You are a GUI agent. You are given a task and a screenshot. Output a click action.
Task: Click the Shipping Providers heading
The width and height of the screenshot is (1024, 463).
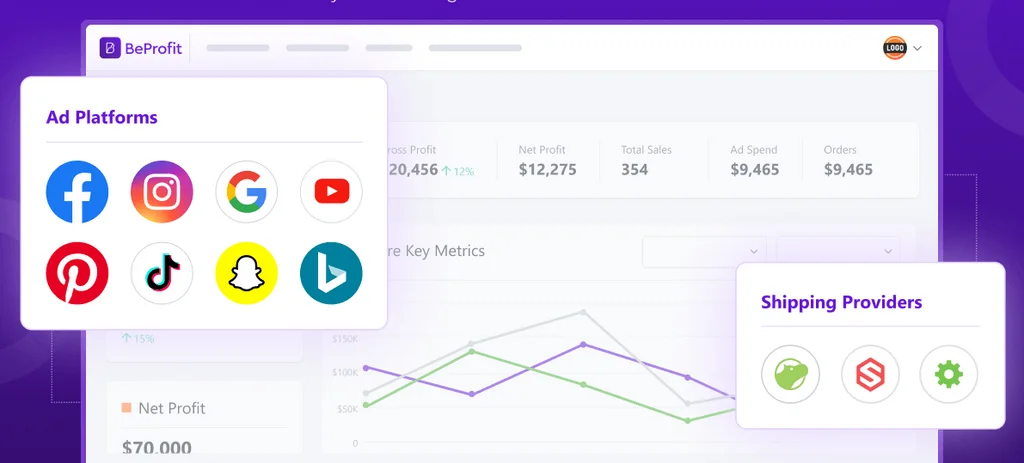(842, 302)
